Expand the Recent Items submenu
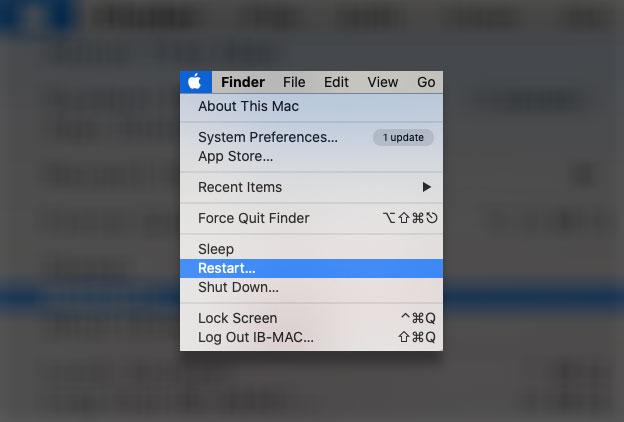 [x=240, y=187]
